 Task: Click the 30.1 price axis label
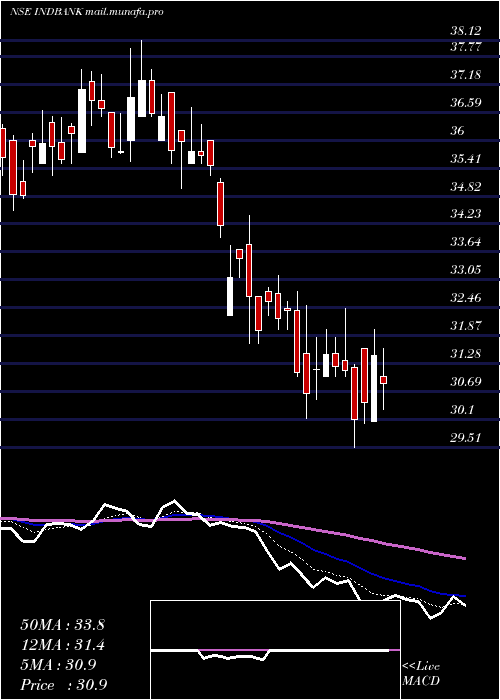[x=462, y=410]
